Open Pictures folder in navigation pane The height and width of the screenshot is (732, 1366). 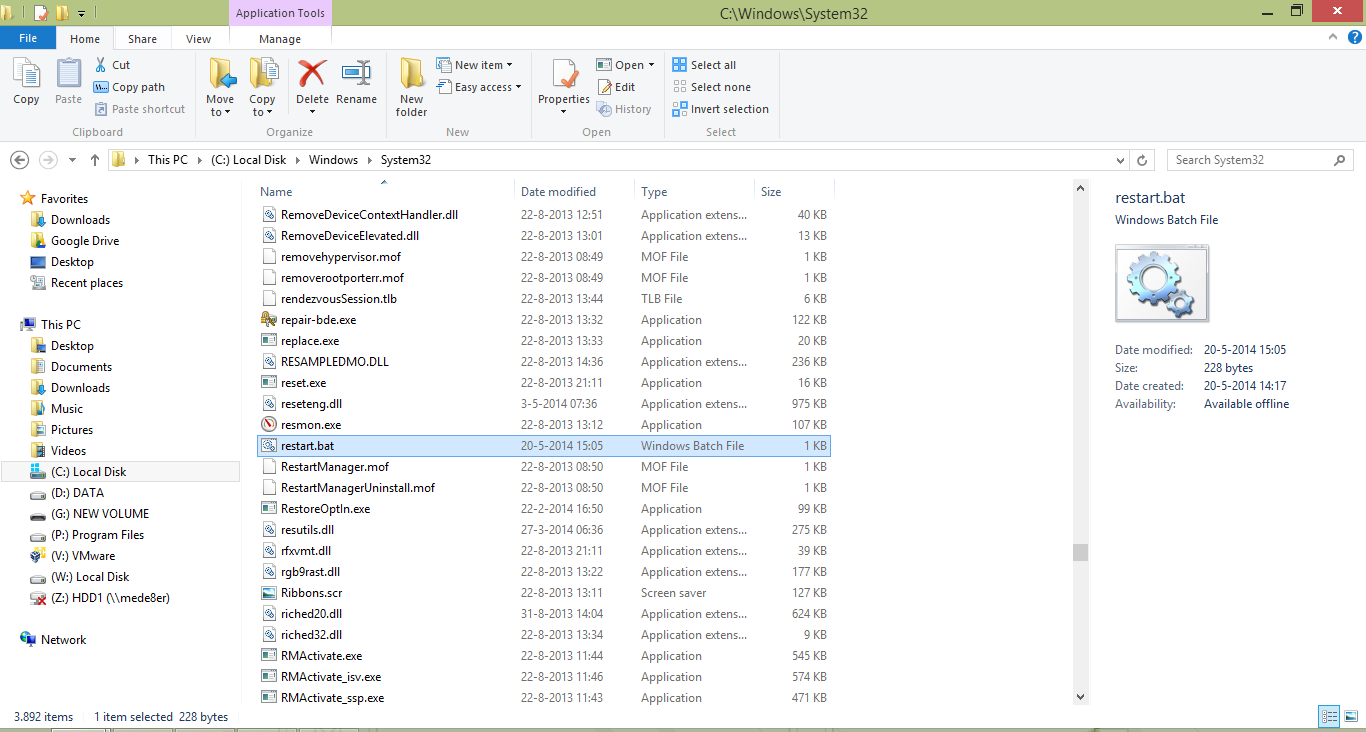(x=72, y=430)
